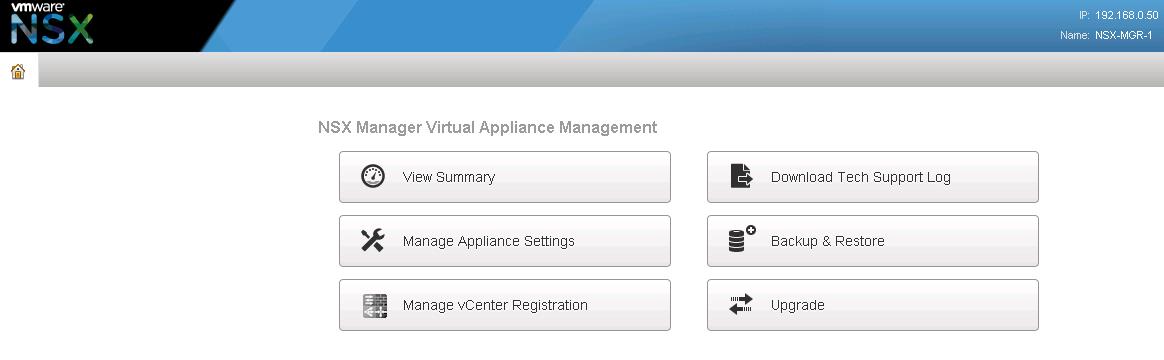Screen dimensions: 1164x360
Task: Open Download Tech Support Log
Action: pos(872,177)
